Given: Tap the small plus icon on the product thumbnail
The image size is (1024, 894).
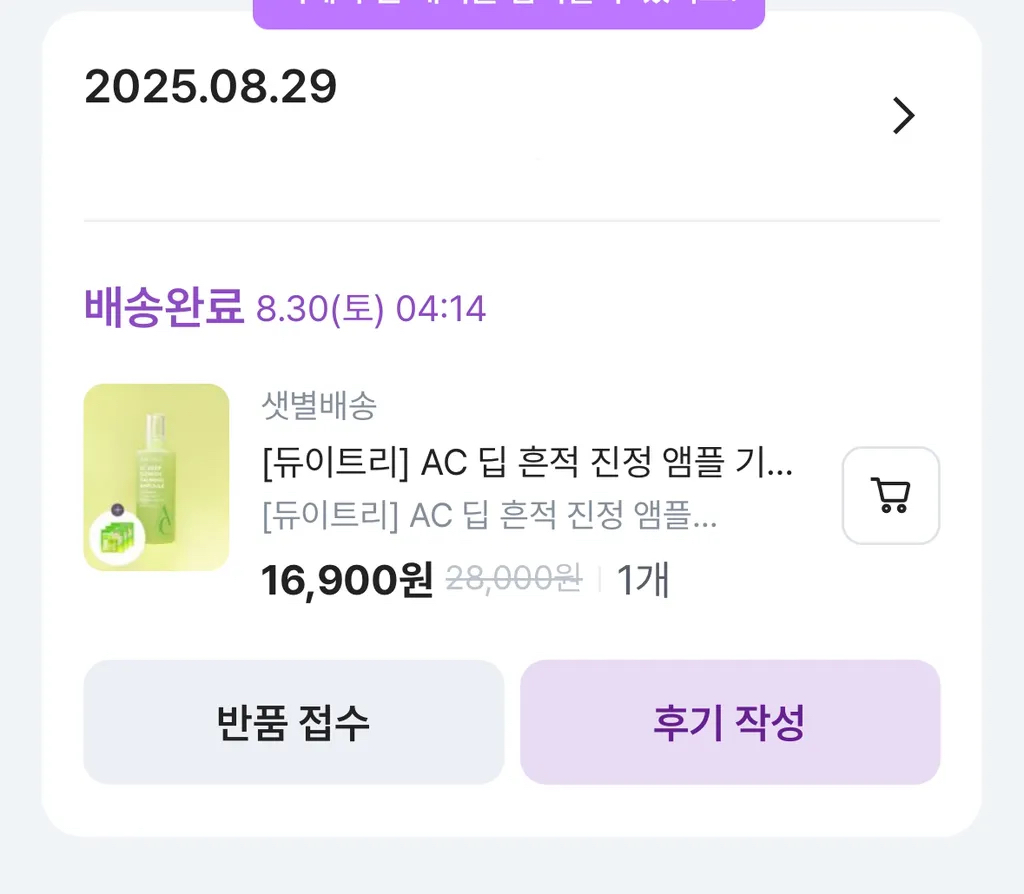Looking at the screenshot, I should (x=117, y=509).
